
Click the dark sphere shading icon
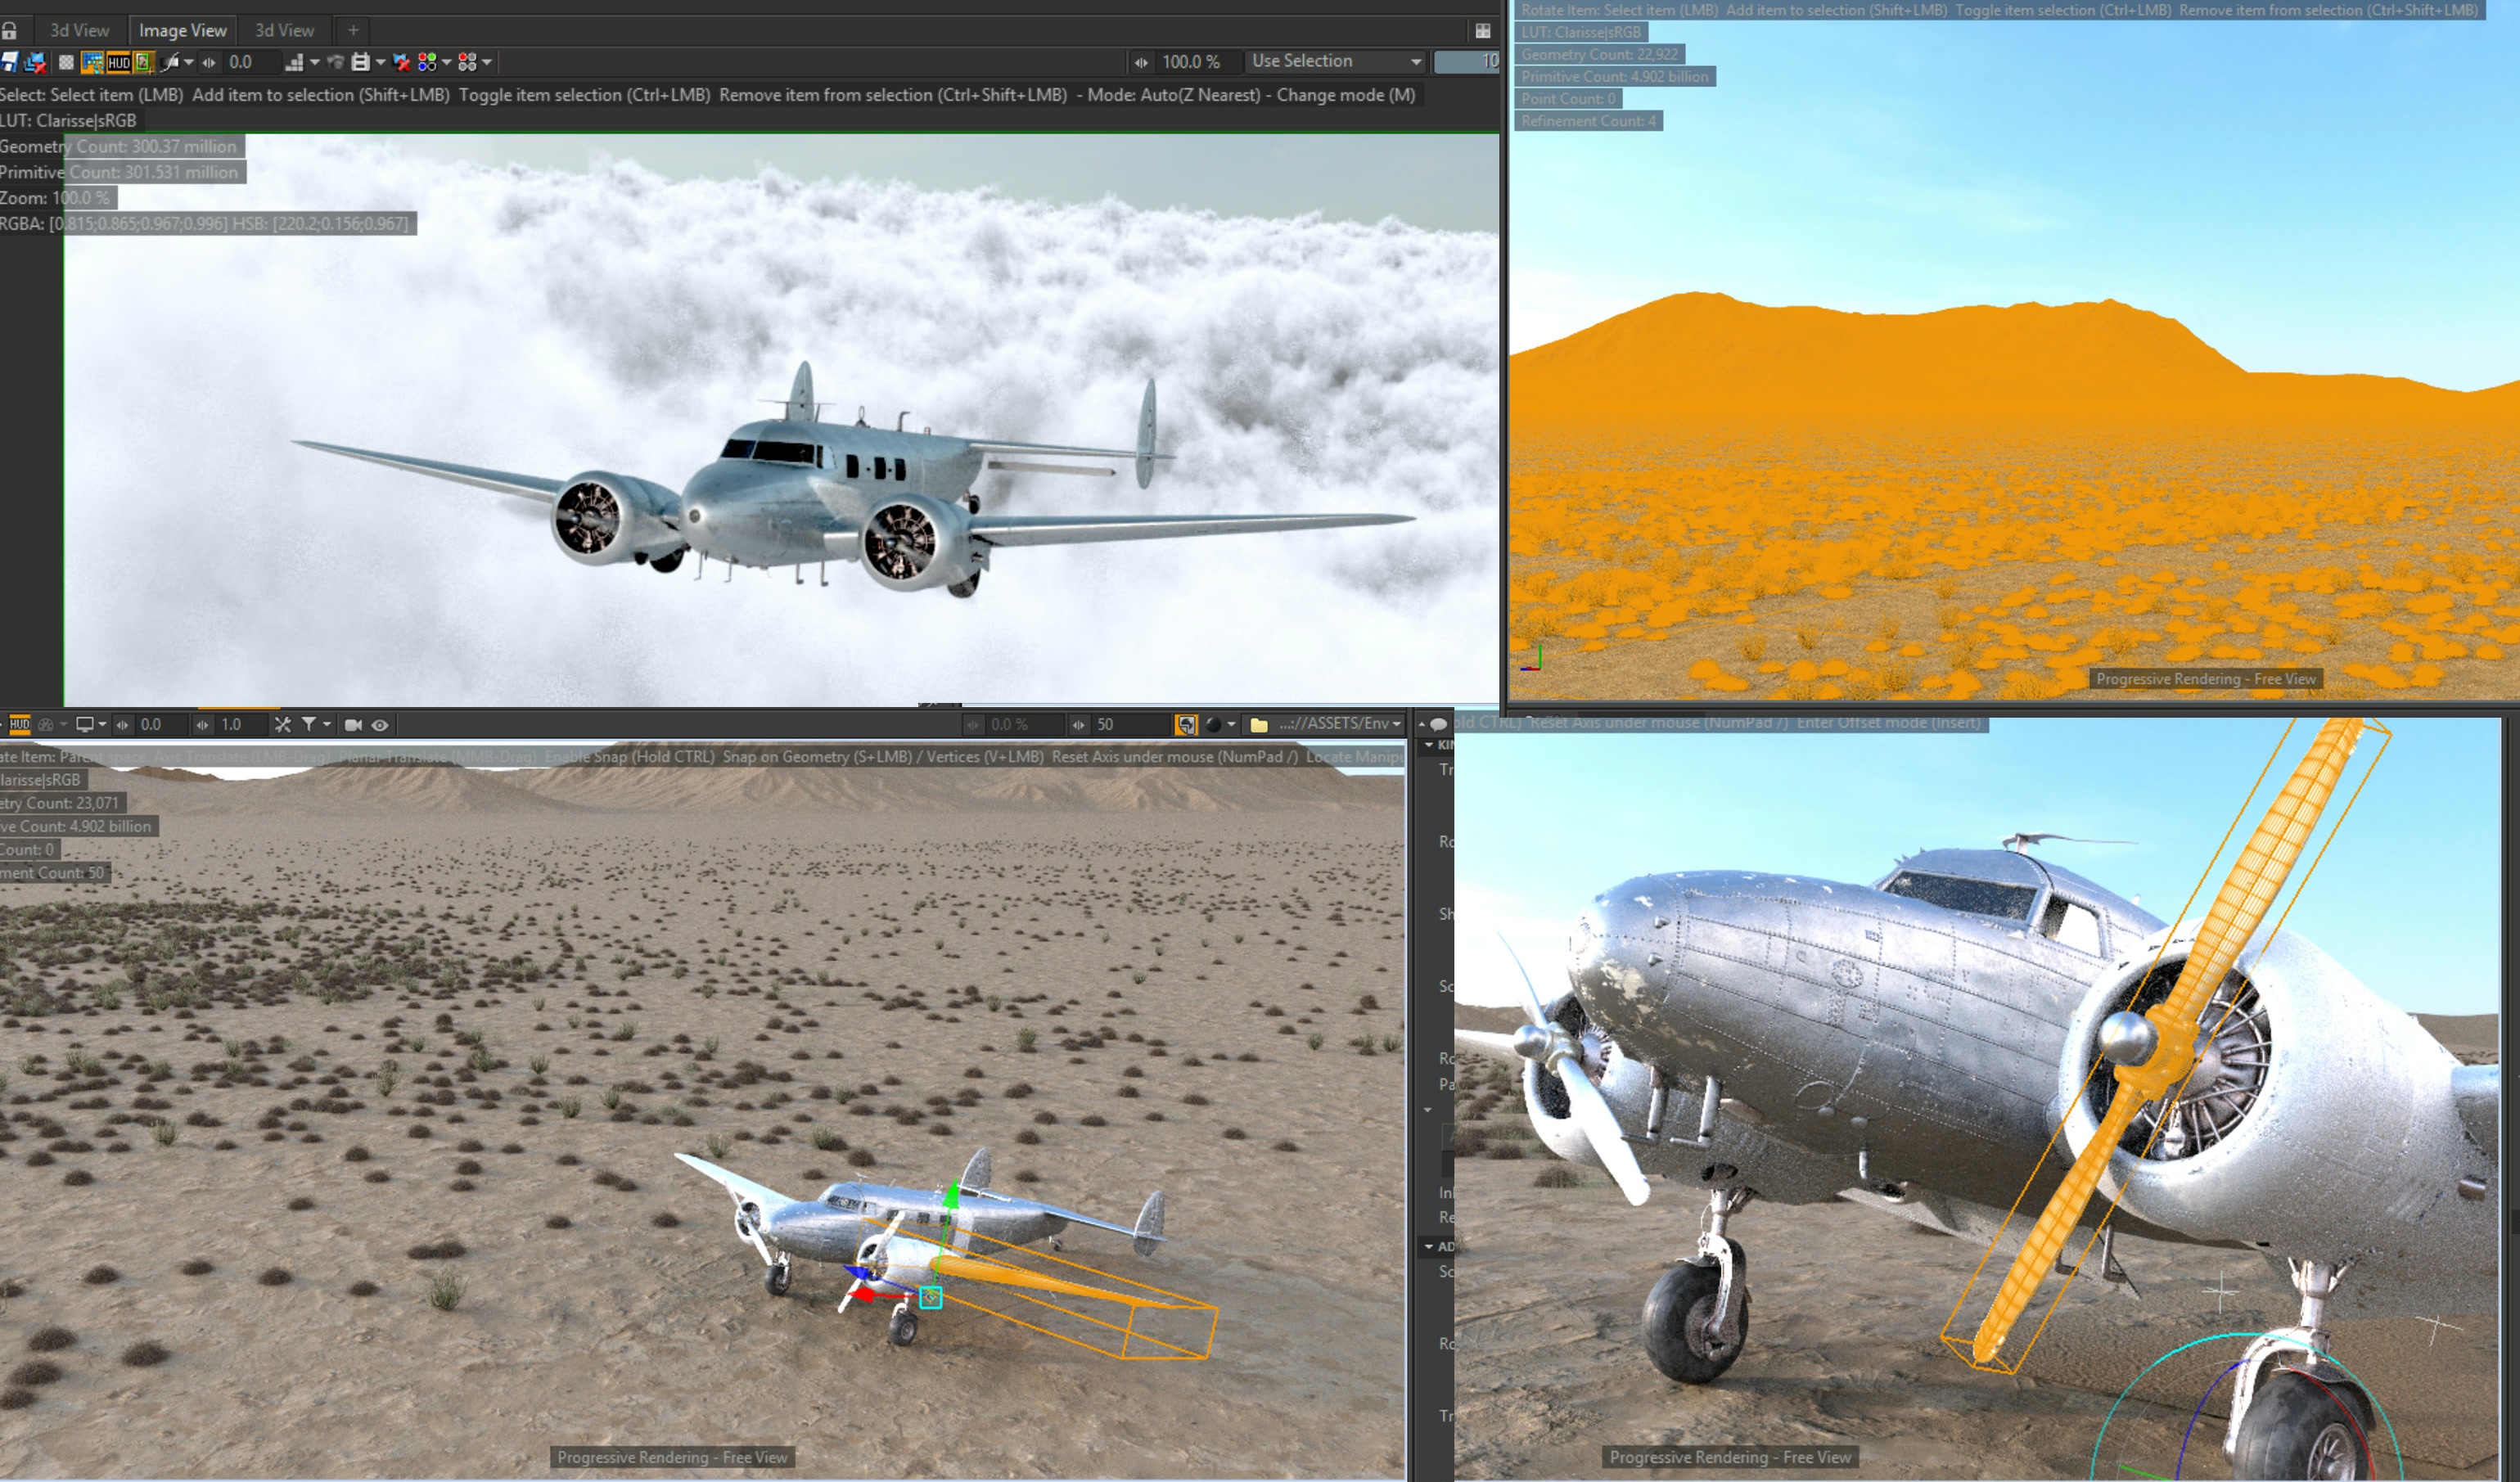click(x=1213, y=725)
